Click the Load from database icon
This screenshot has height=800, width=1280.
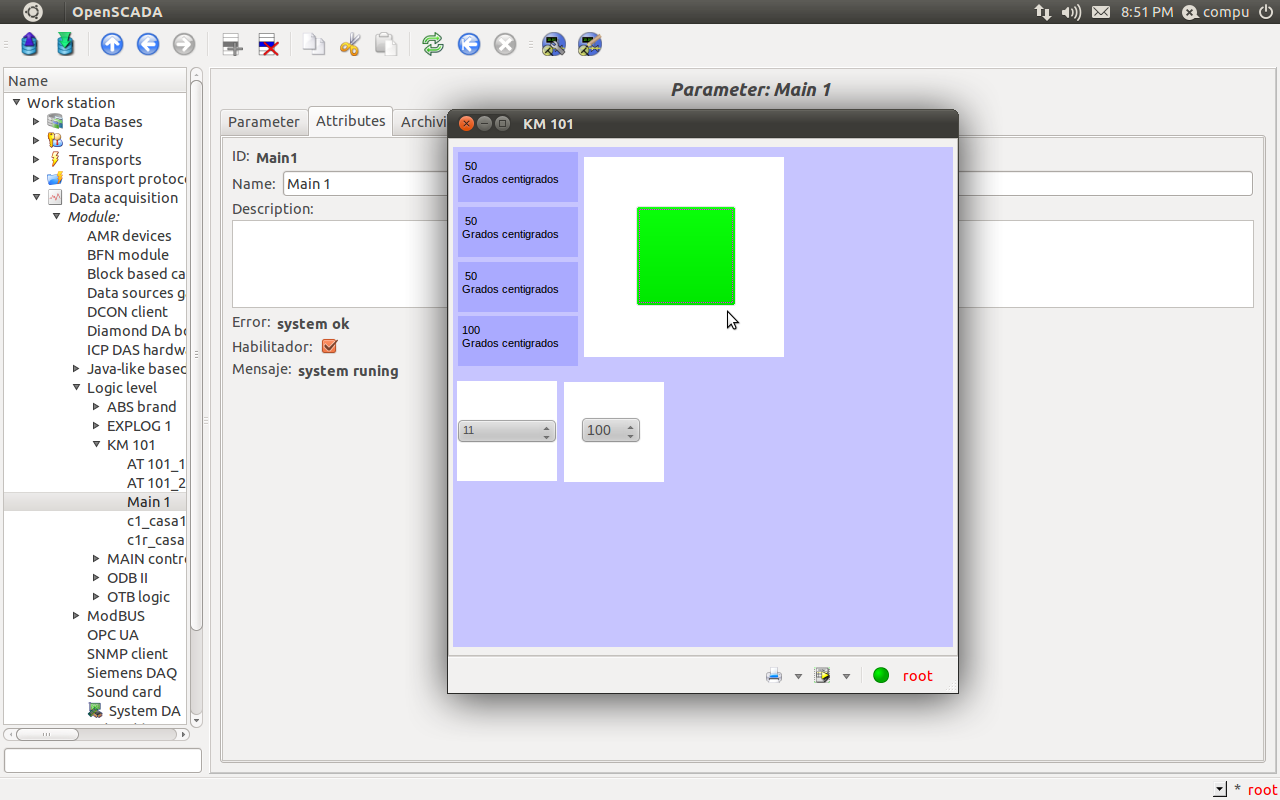pos(30,44)
